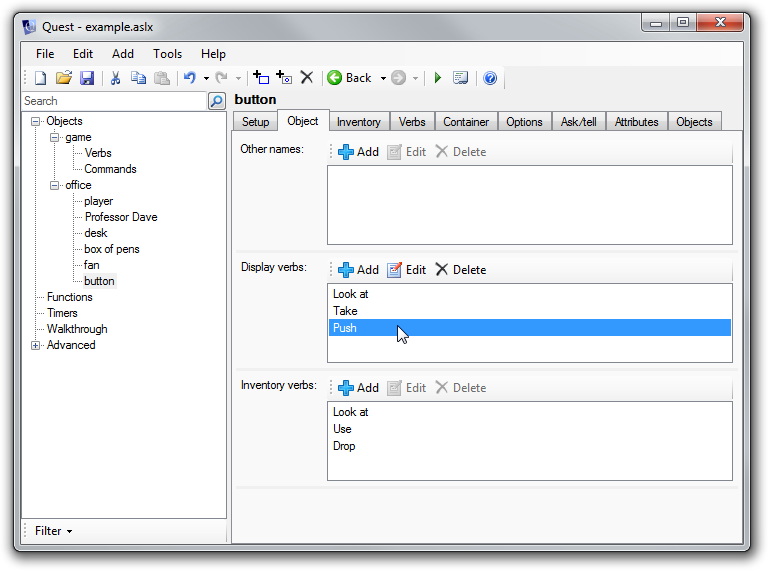Open the undo history dropdown arrow
This screenshot has height=571, width=768.
(206, 78)
